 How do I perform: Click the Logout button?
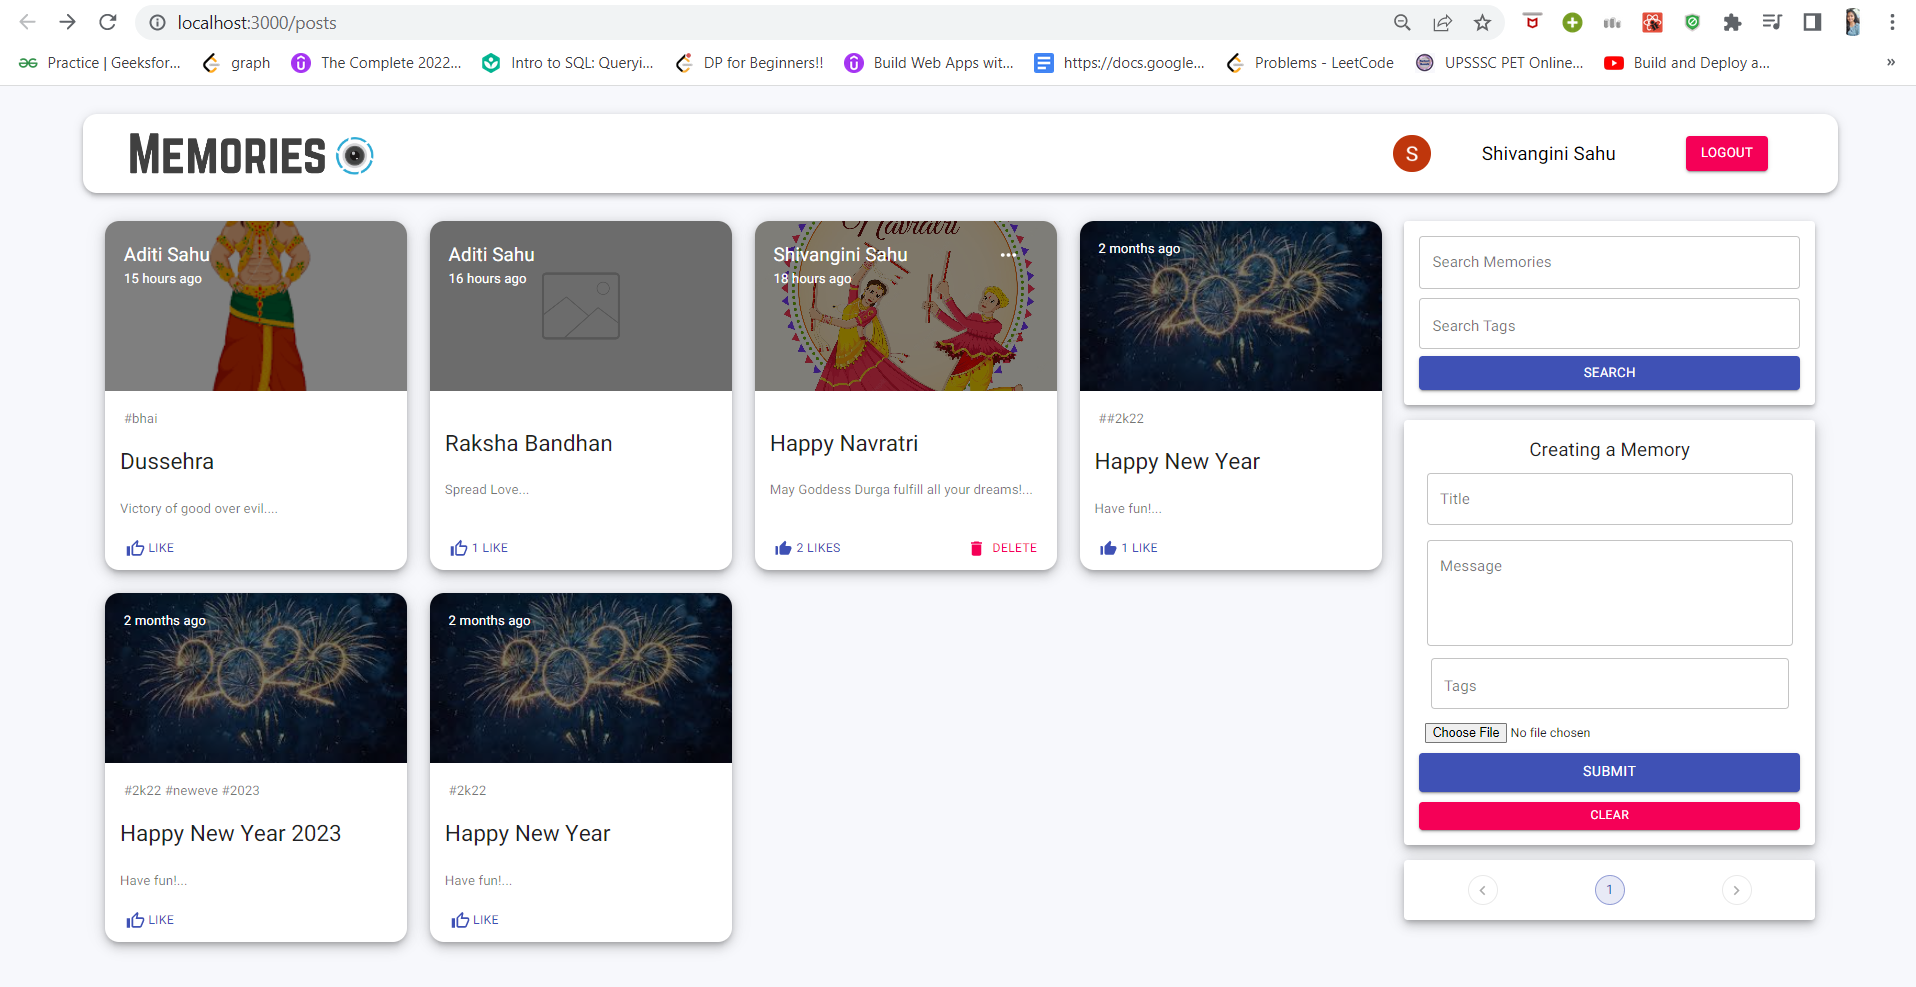[x=1726, y=153]
